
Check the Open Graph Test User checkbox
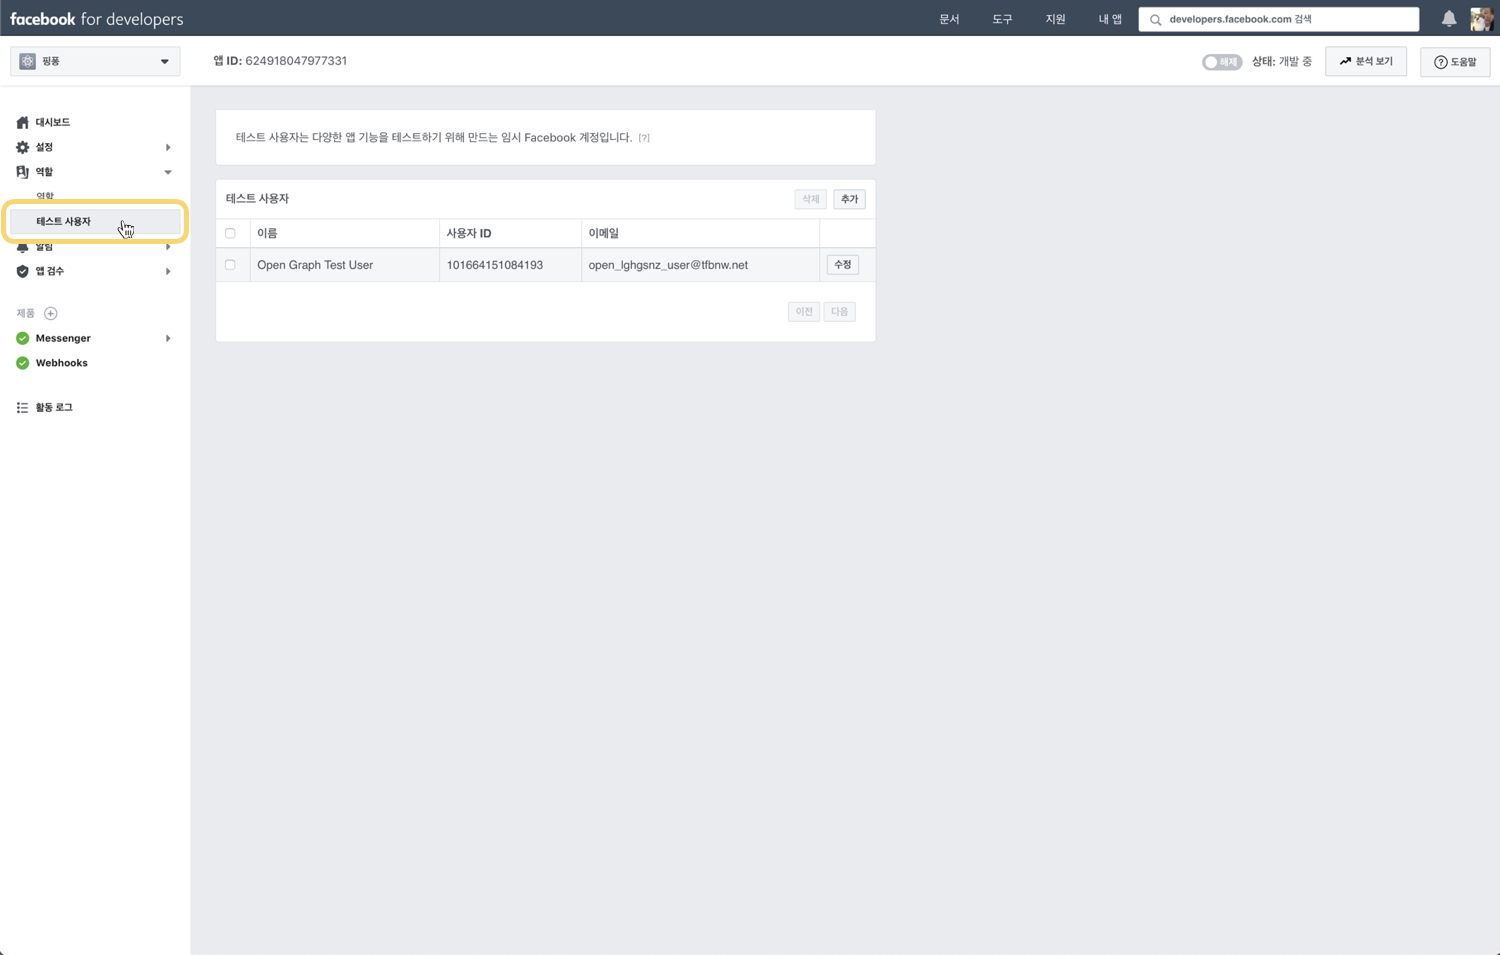[230, 265]
